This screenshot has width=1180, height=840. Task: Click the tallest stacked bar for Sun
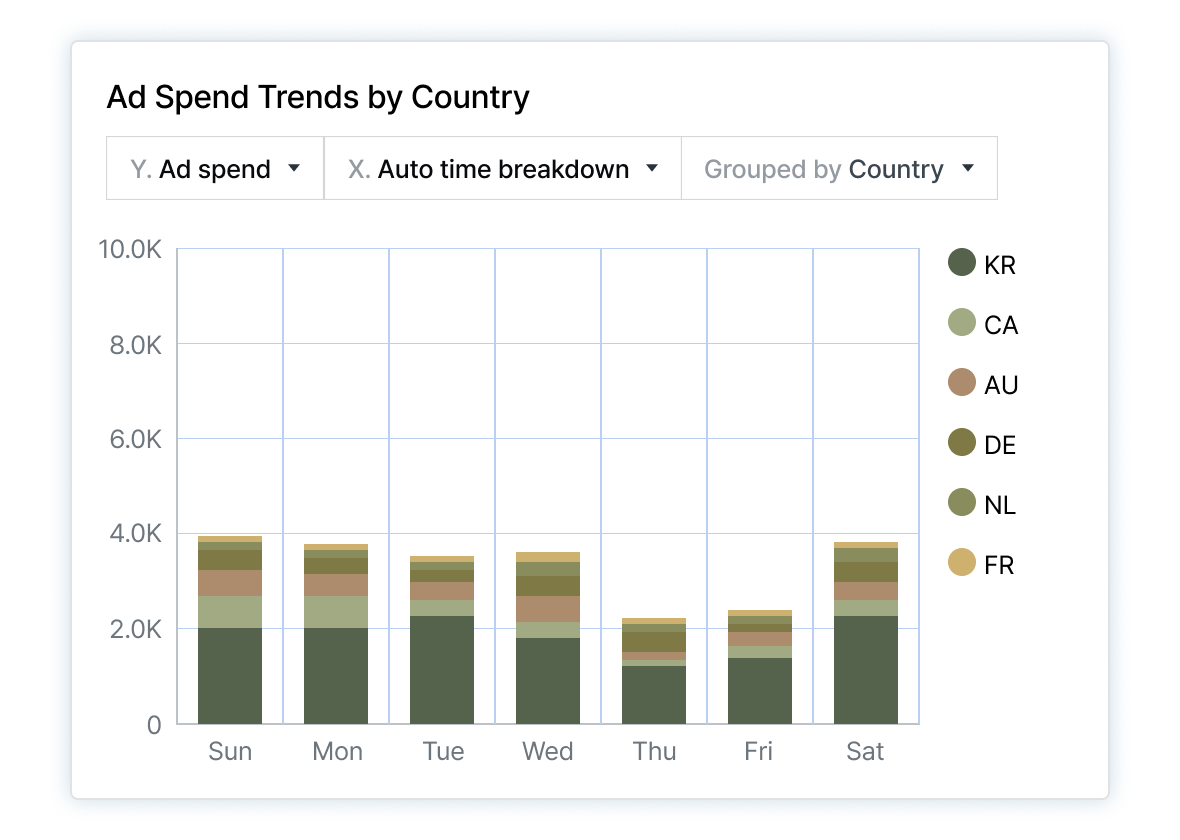tap(231, 630)
